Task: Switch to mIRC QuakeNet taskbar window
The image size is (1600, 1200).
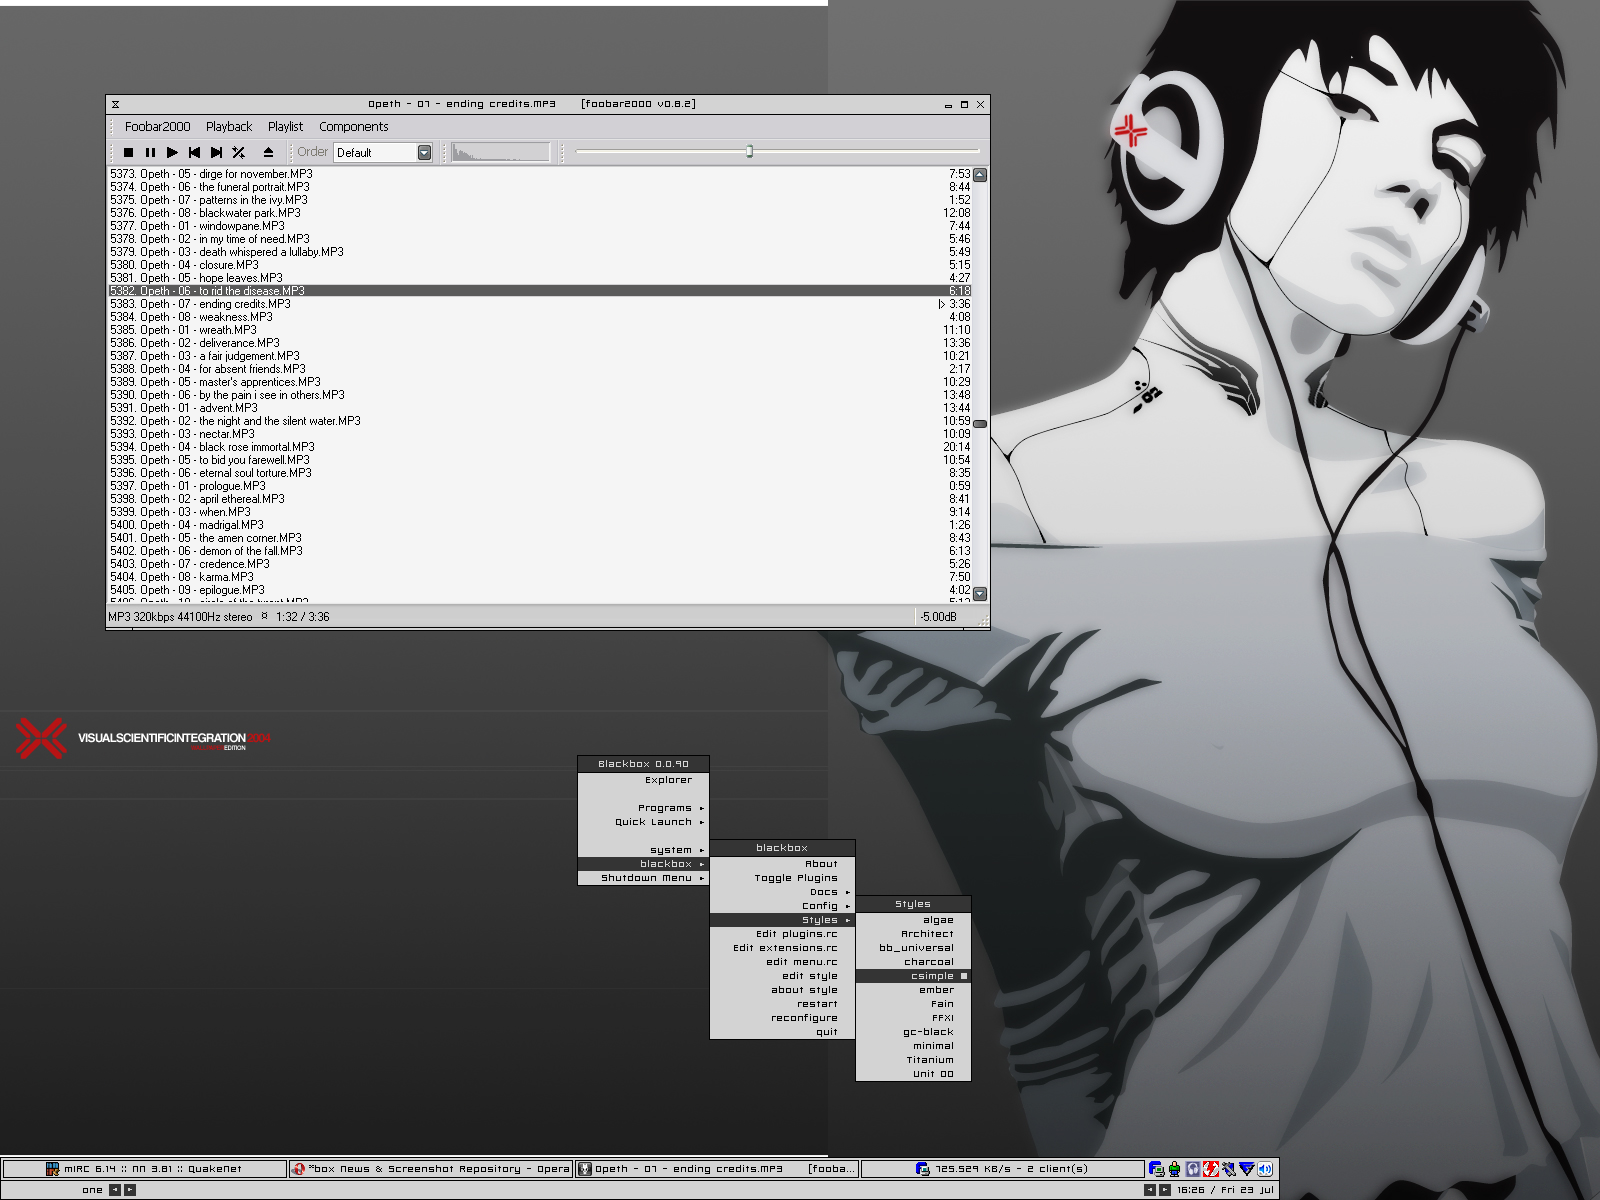Action: coord(145,1168)
